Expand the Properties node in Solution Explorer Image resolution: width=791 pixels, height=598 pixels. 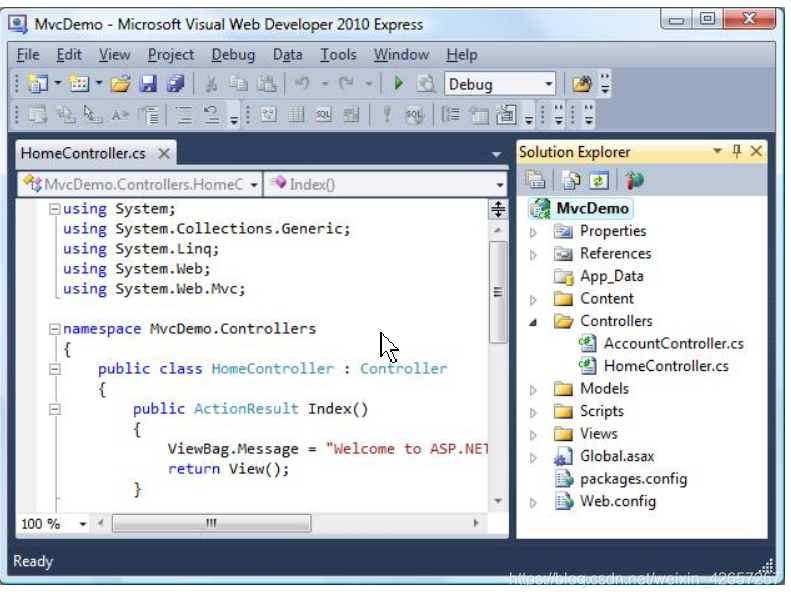click(533, 232)
